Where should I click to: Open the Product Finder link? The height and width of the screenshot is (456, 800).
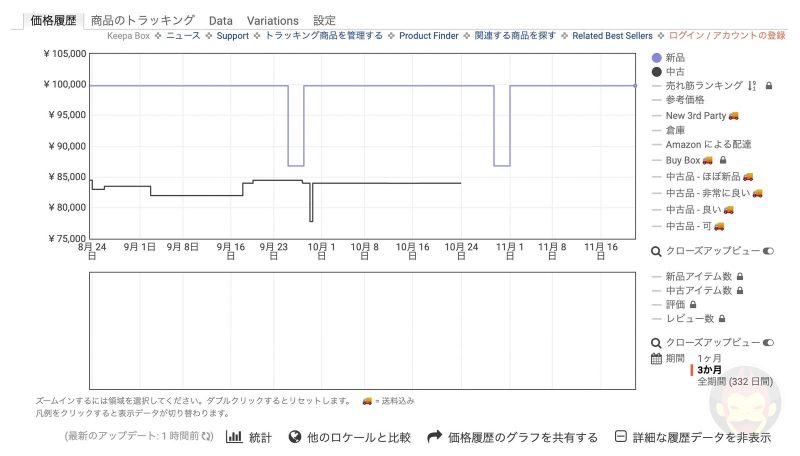pyautogui.click(x=429, y=36)
